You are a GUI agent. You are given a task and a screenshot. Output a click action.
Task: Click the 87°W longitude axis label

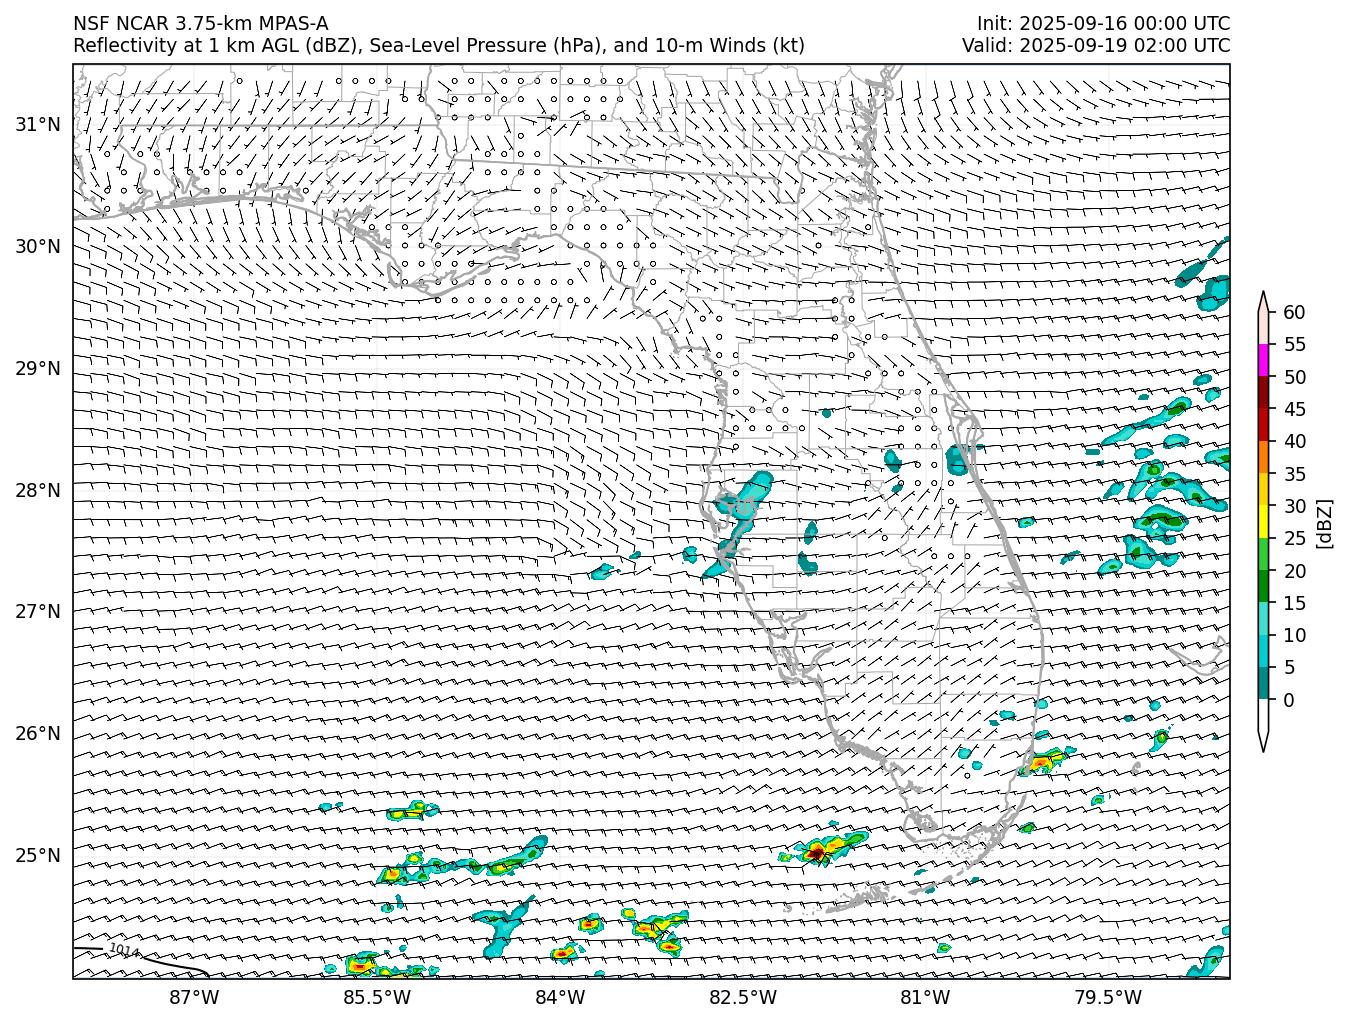click(194, 997)
